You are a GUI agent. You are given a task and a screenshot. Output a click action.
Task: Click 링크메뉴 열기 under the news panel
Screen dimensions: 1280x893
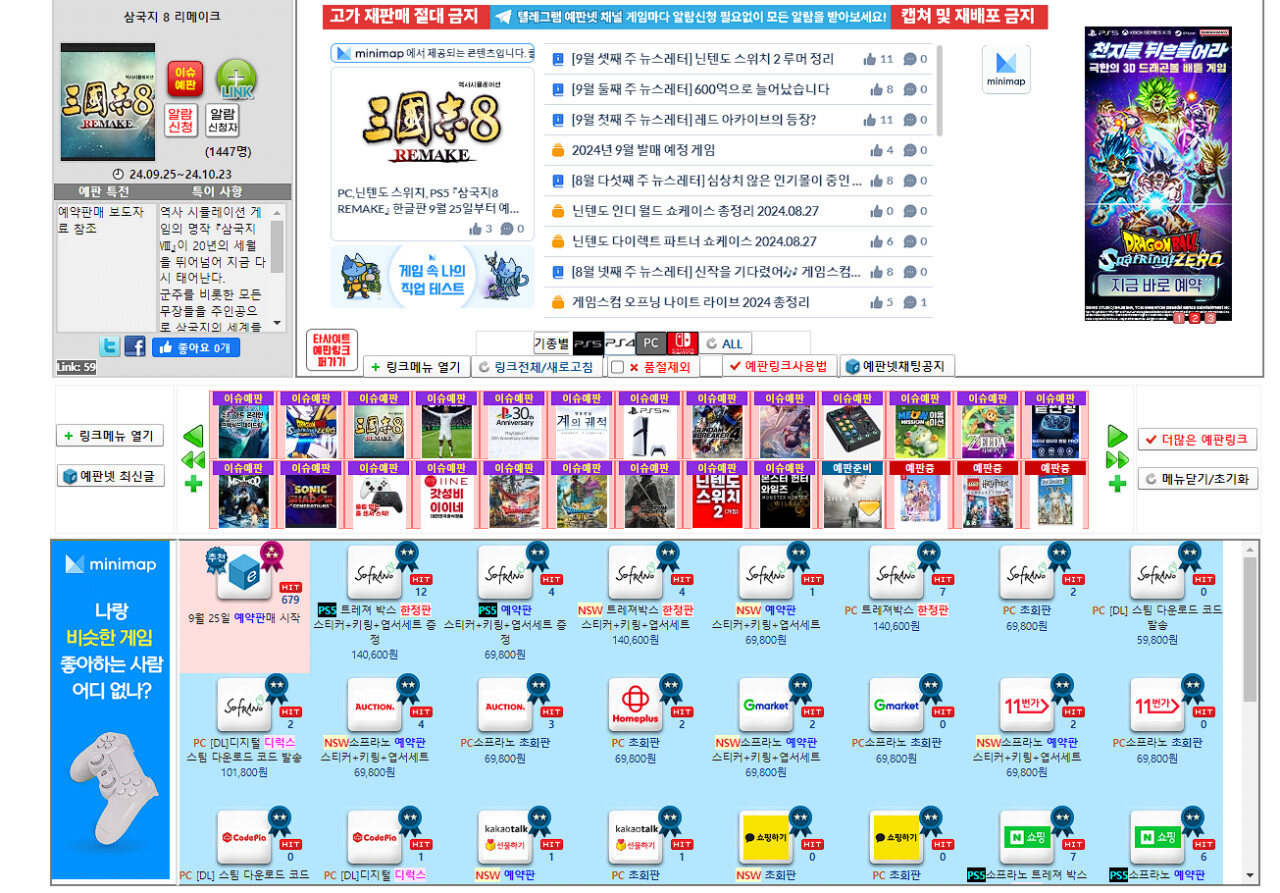click(415, 367)
